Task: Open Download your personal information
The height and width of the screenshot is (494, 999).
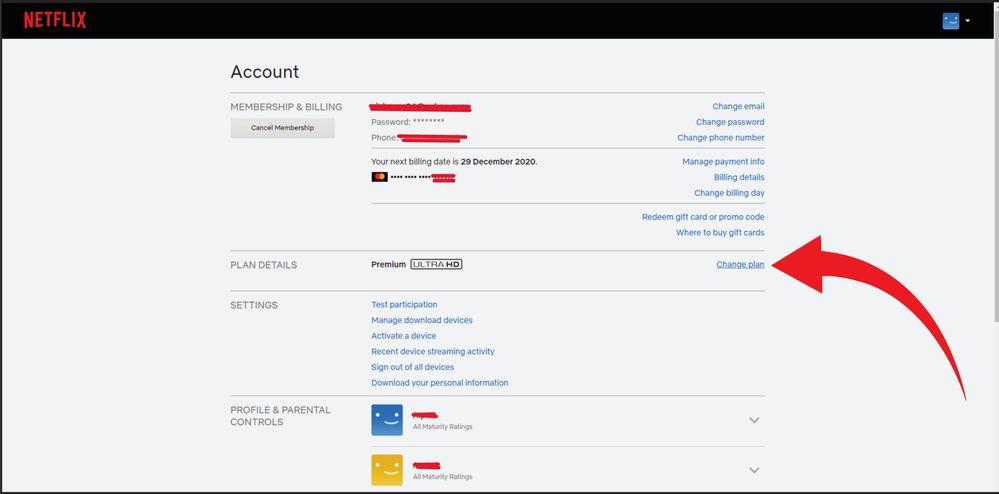Action: (440, 382)
